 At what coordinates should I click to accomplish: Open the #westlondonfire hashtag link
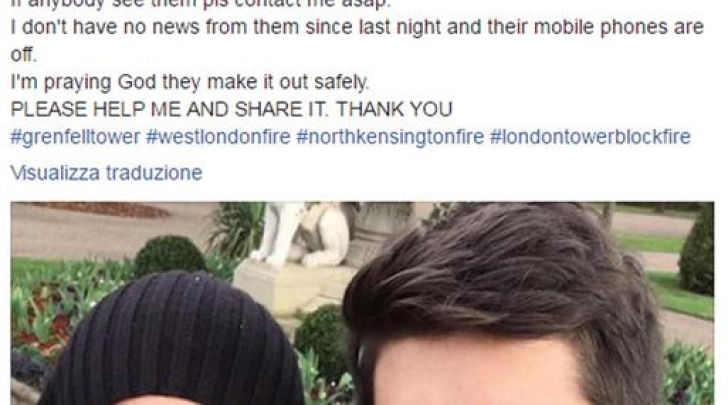(x=218, y=137)
